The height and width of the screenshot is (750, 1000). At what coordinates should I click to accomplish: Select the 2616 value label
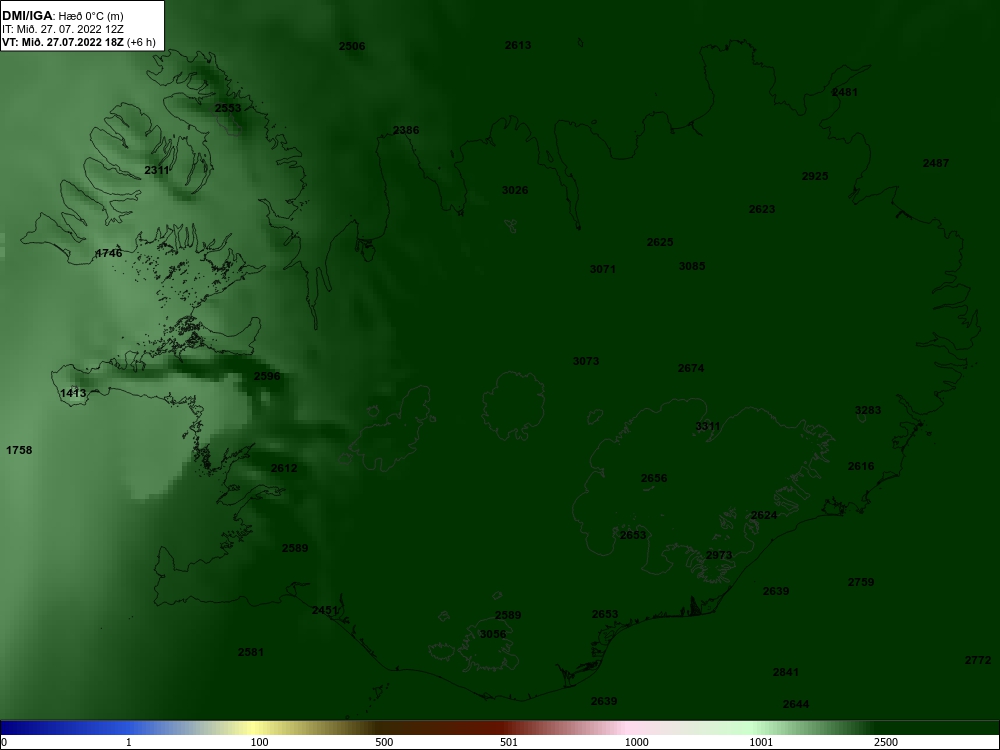861,466
